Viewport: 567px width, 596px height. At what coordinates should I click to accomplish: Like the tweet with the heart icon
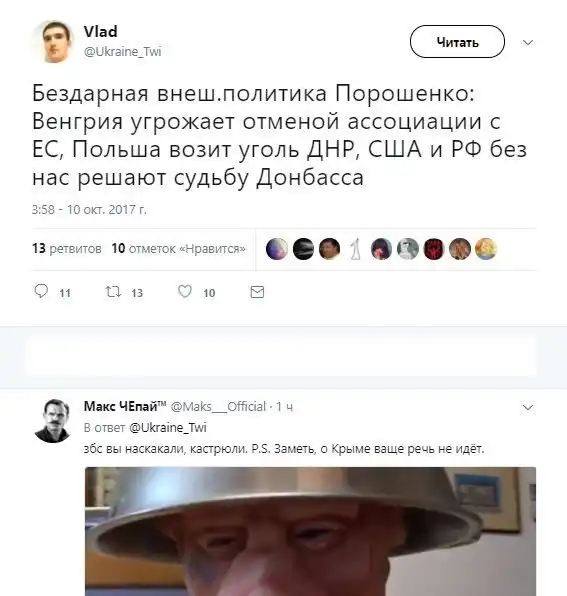pos(185,292)
